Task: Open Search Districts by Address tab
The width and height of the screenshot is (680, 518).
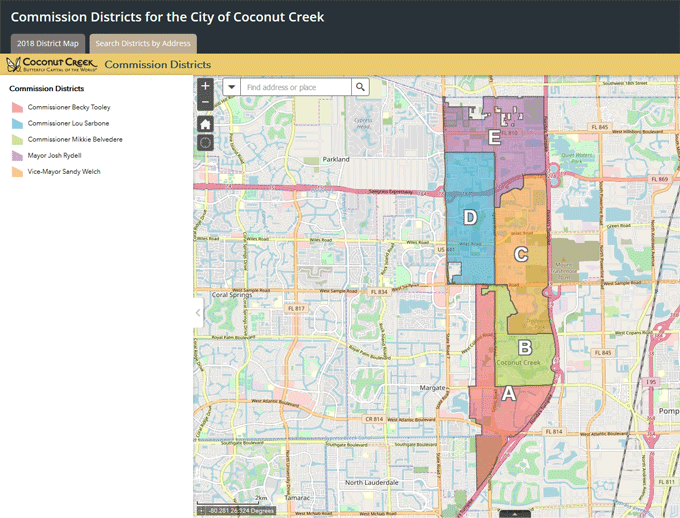Action: tap(143, 43)
